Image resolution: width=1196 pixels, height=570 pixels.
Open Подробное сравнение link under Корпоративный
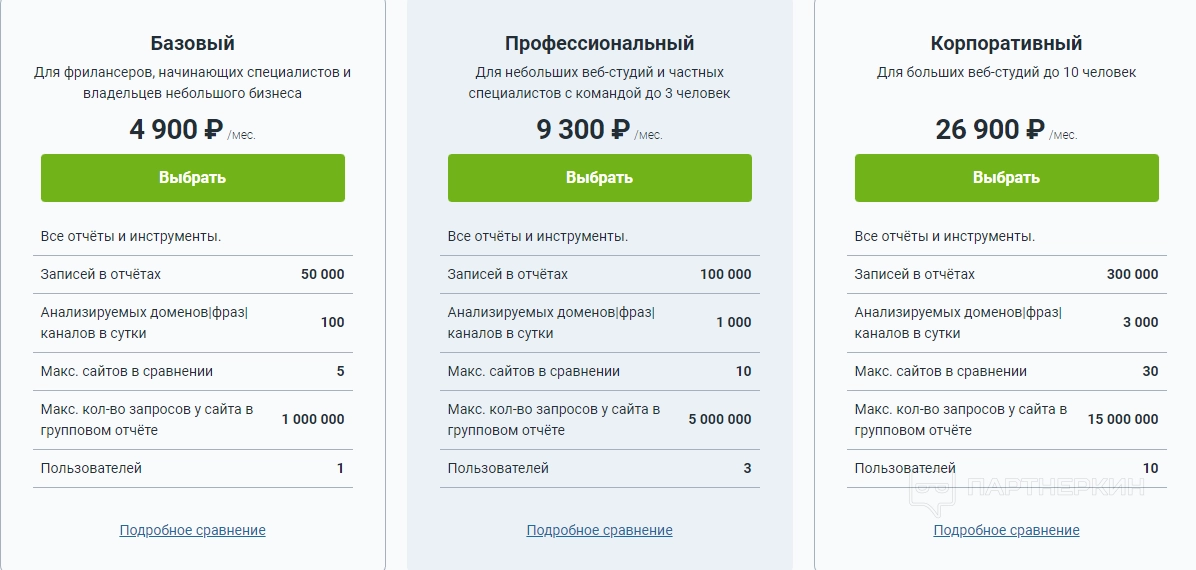(1006, 530)
